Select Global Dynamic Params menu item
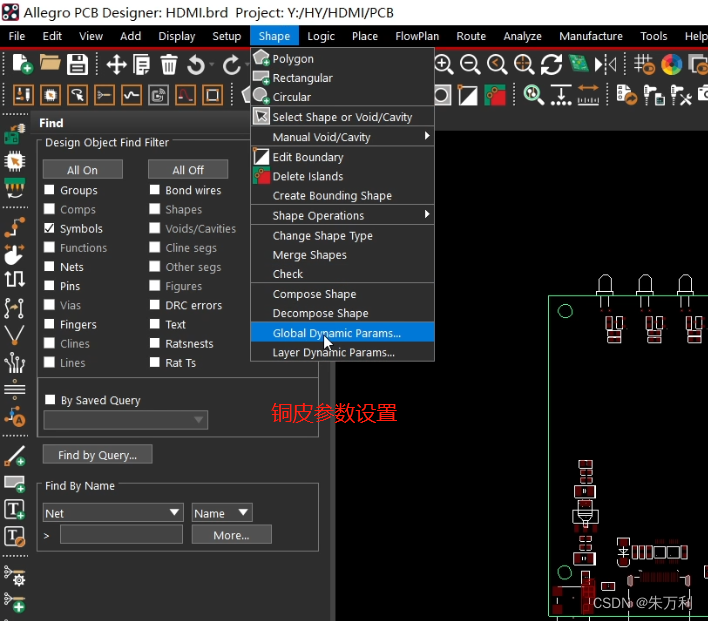Screen dimensions: 708x621 (x=336, y=333)
